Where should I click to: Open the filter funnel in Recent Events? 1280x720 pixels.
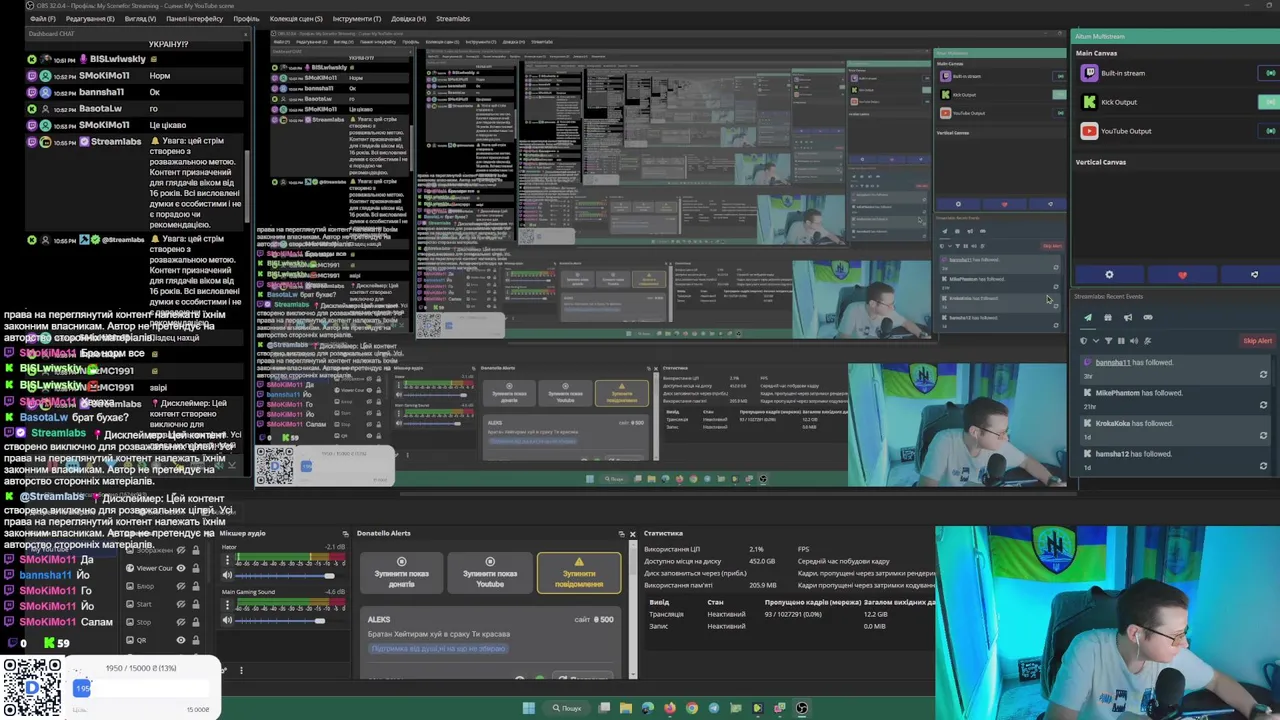point(1108,341)
